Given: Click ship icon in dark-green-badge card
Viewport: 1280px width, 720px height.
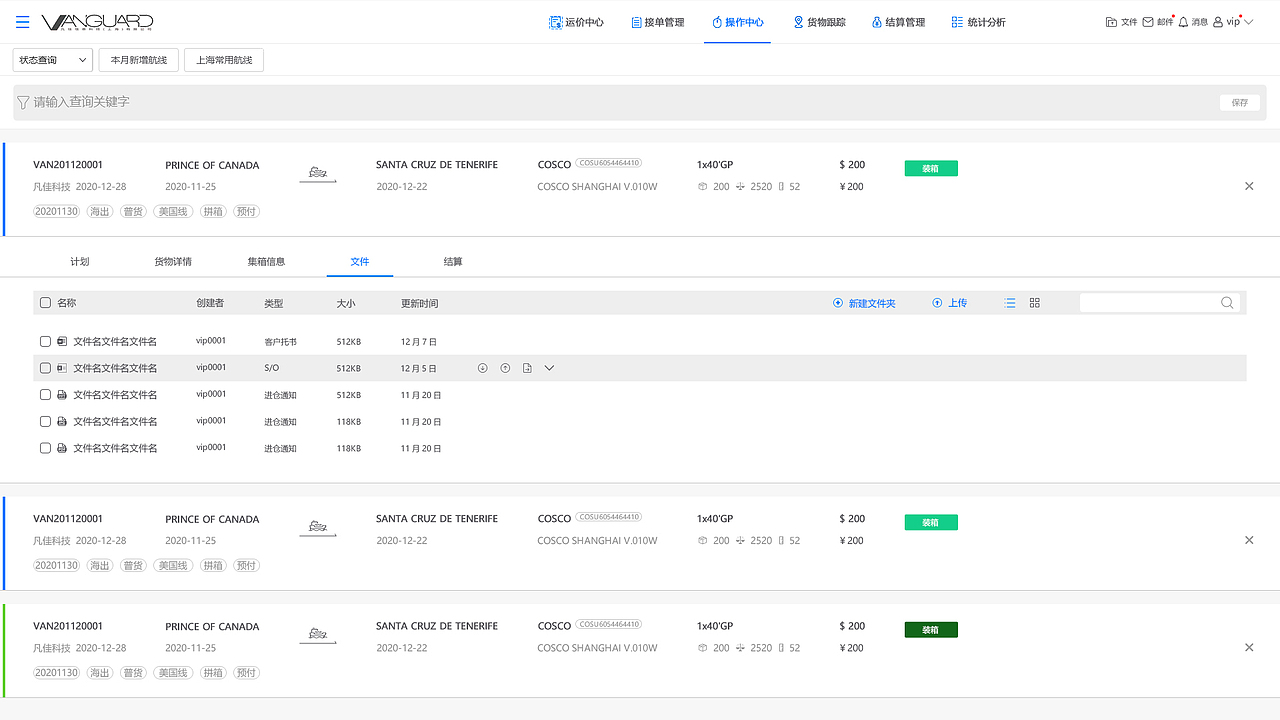Looking at the screenshot, I should click(318, 636).
